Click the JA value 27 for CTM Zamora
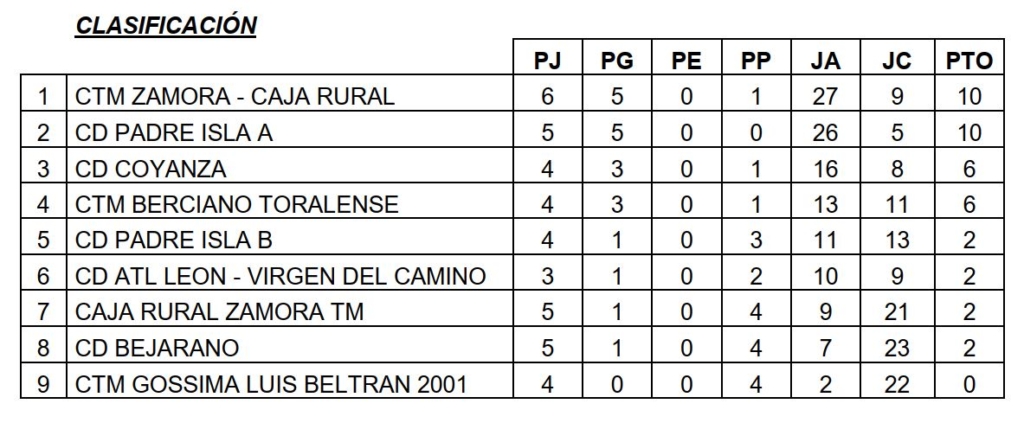1024x423 pixels. 826,97
